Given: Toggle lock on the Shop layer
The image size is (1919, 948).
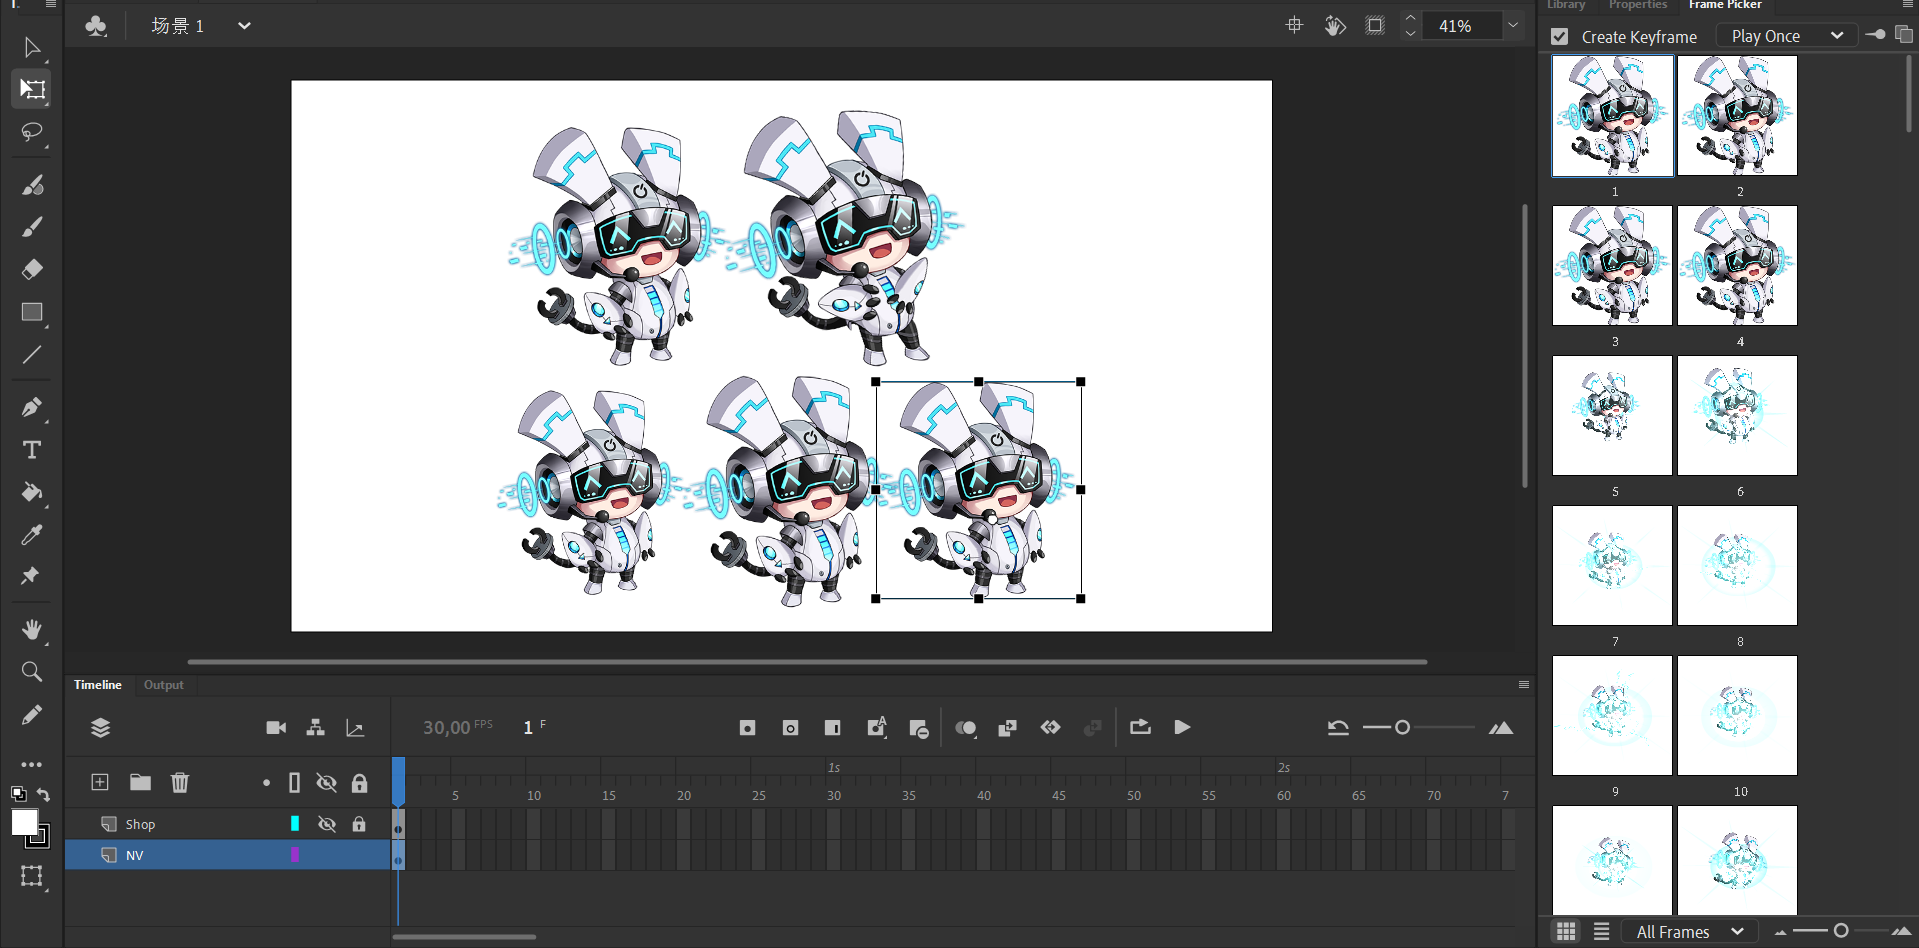Looking at the screenshot, I should click(359, 824).
